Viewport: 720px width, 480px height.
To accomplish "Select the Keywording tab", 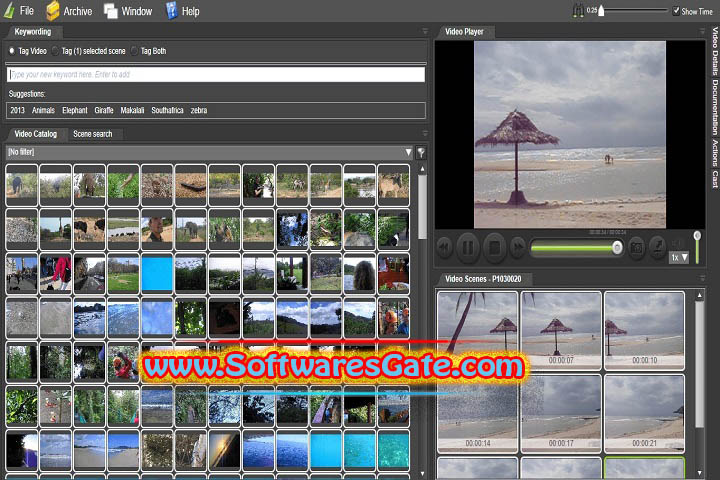I will (x=33, y=32).
